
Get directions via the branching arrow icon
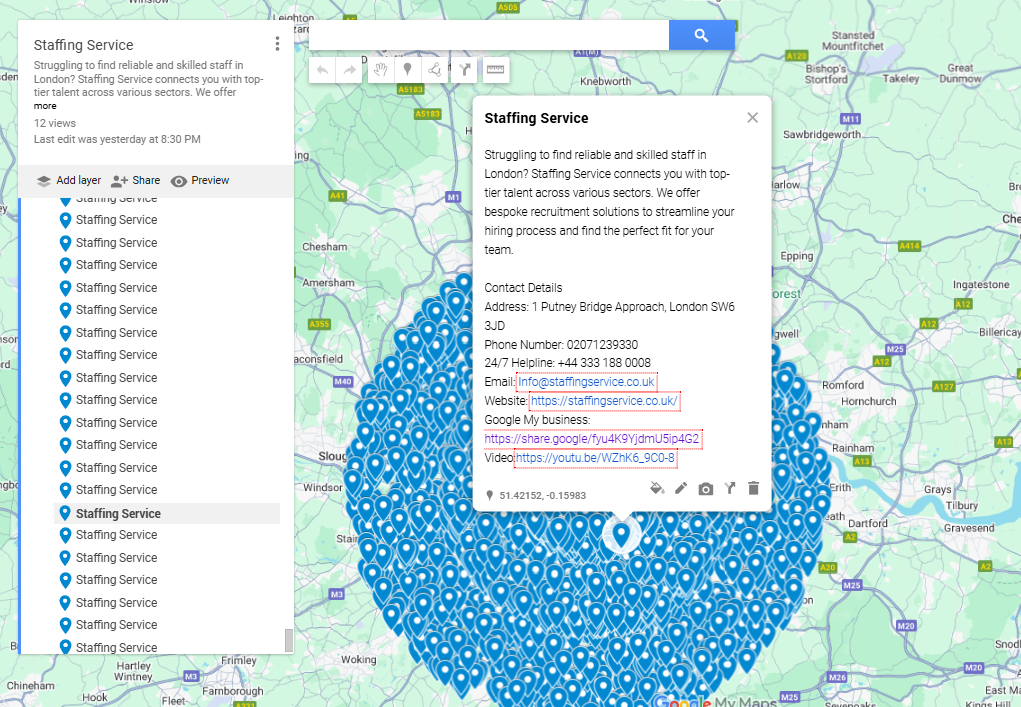(x=730, y=488)
